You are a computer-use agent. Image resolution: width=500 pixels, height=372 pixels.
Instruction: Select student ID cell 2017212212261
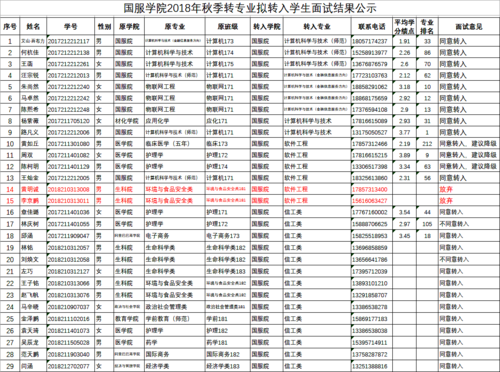[71, 64]
